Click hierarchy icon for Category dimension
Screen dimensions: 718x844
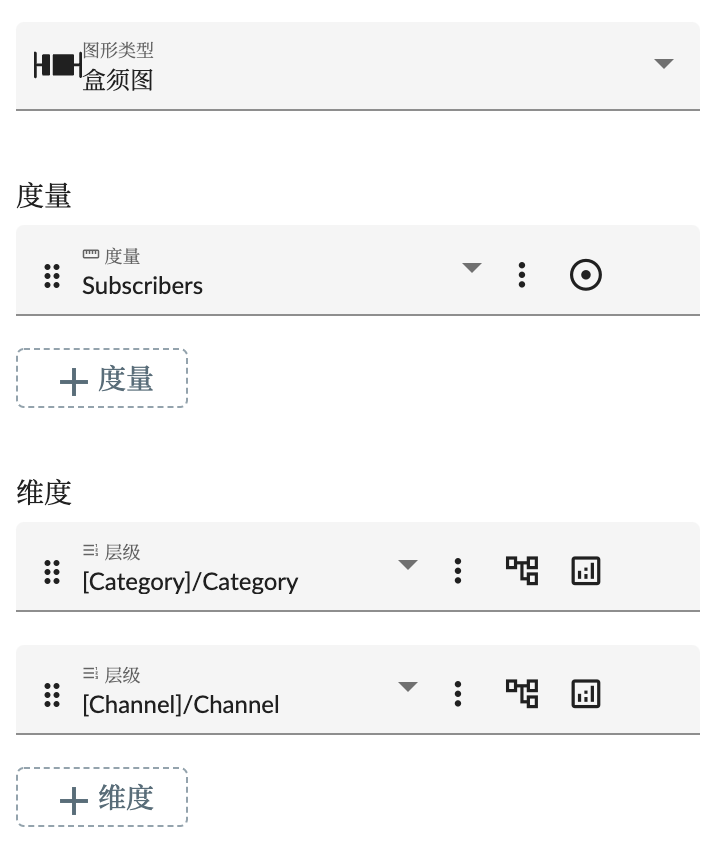click(x=522, y=571)
